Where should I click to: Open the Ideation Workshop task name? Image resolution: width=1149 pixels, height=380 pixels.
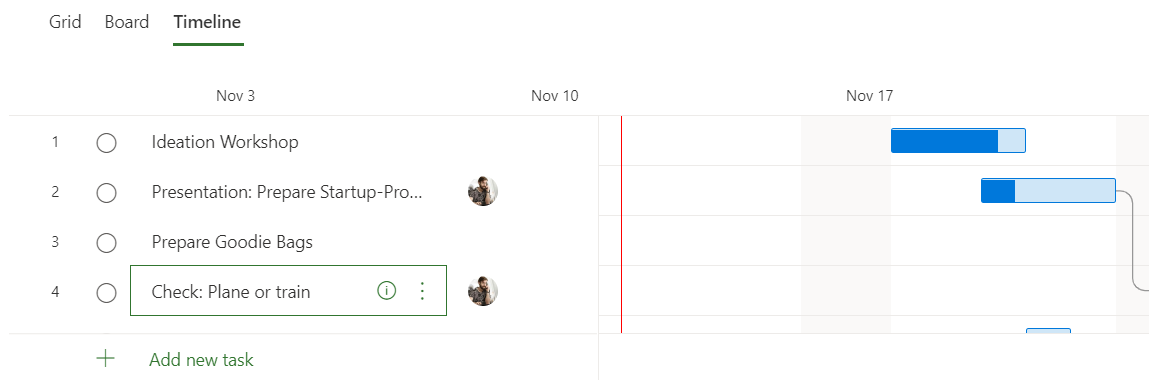(225, 141)
